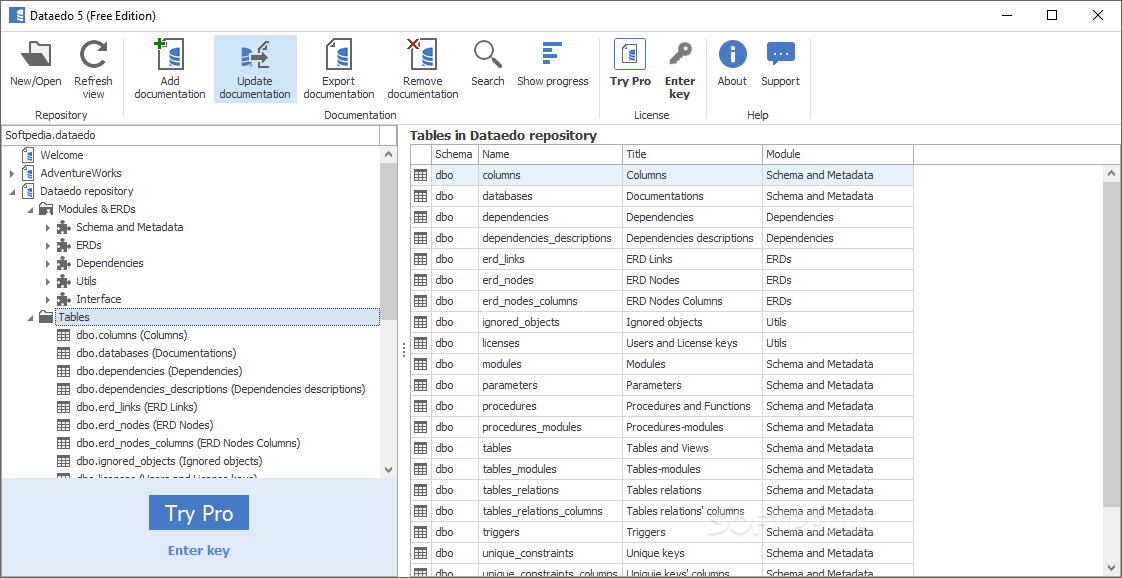Click the parameters row name cell

point(550,386)
